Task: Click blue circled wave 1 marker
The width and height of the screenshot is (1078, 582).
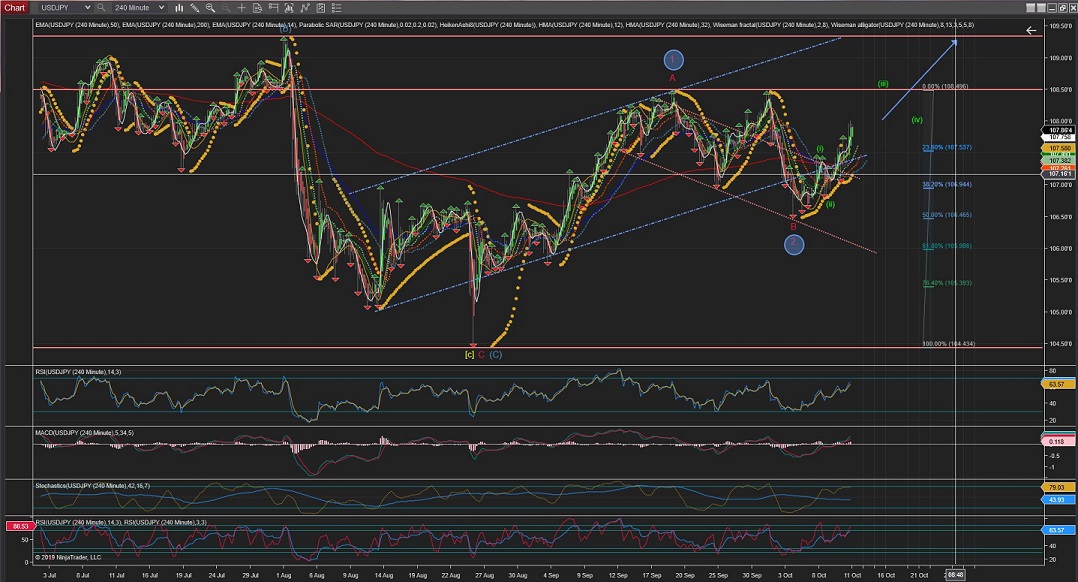Action: pyautogui.click(x=673, y=59)
